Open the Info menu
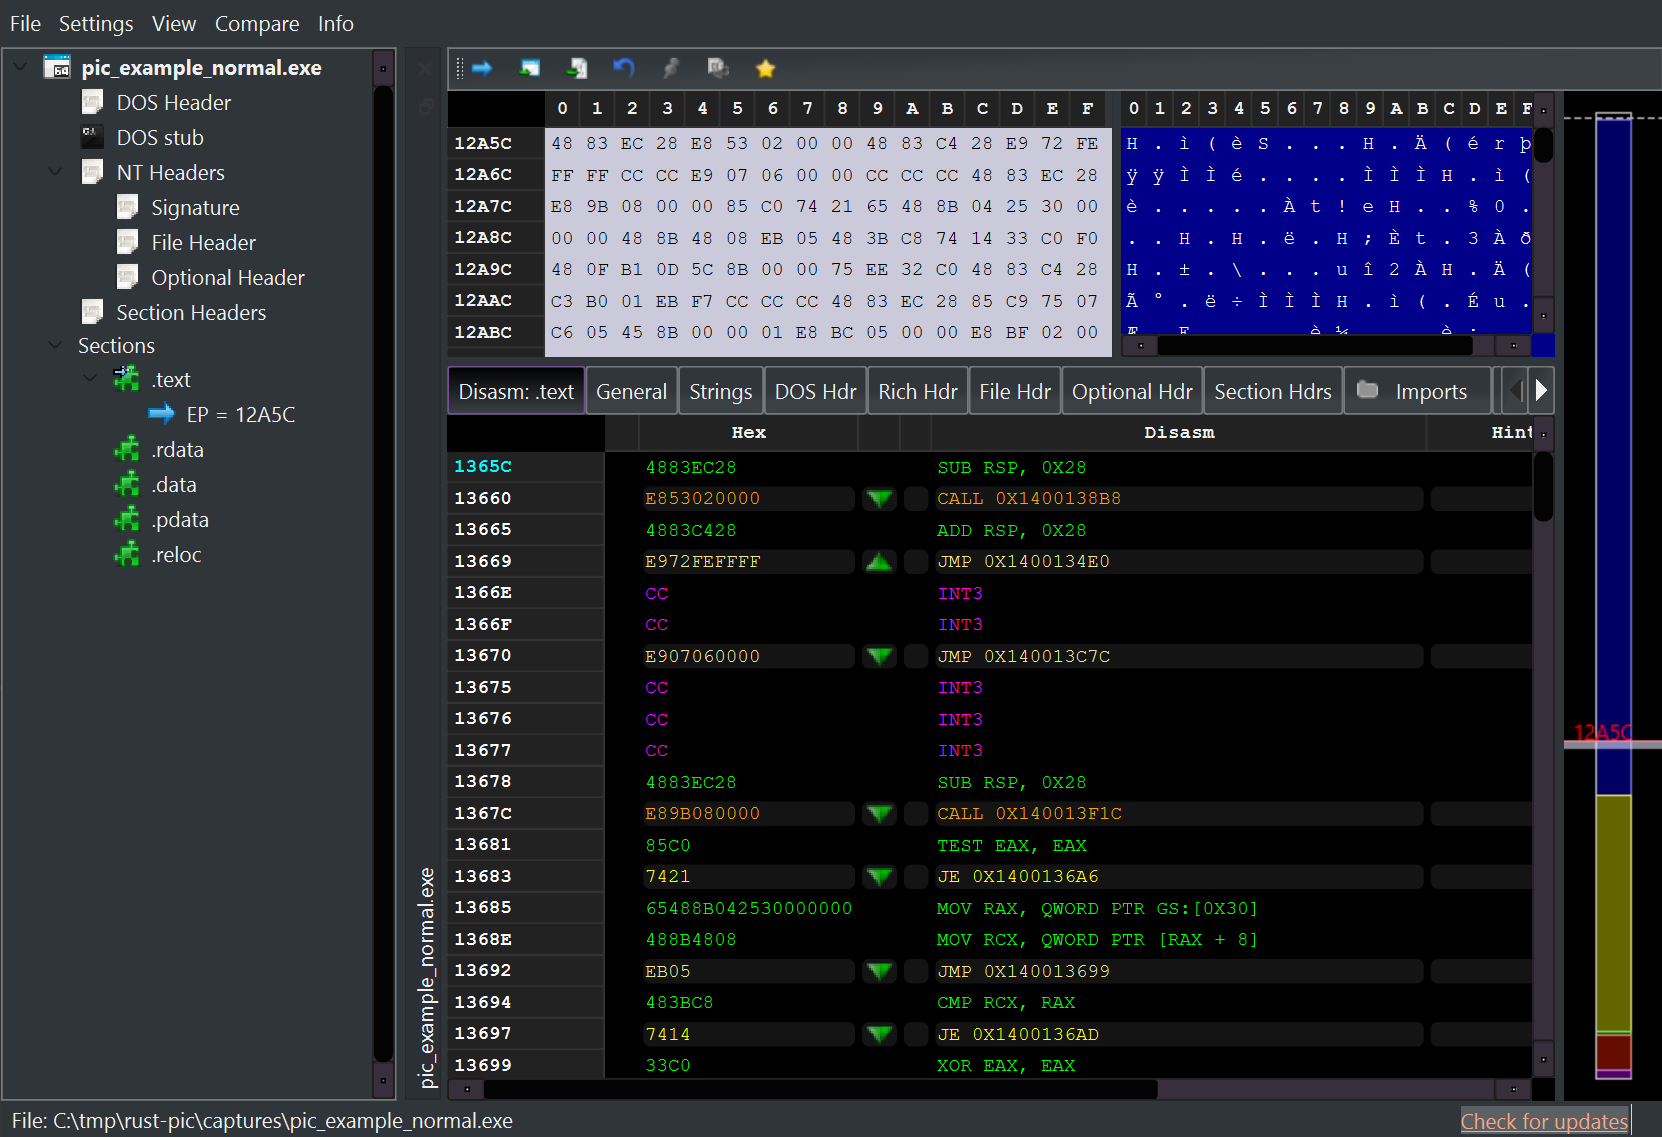The width and height of the screenshot is (1662, 1137). coord(336,23)
